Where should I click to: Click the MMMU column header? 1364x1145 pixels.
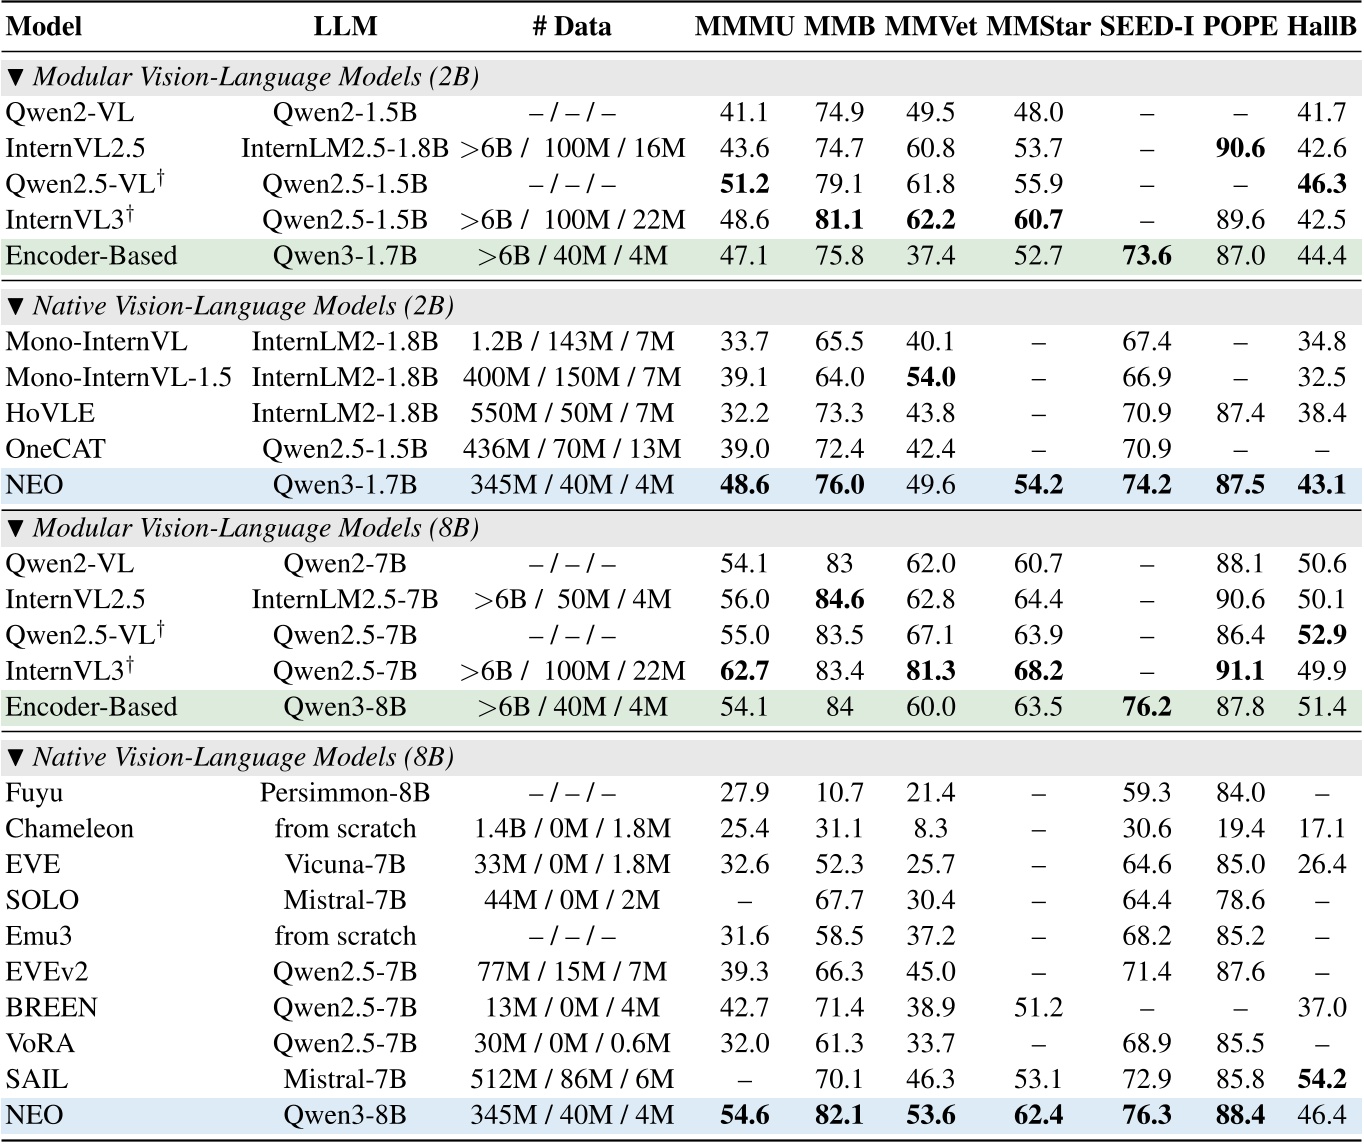744,26
